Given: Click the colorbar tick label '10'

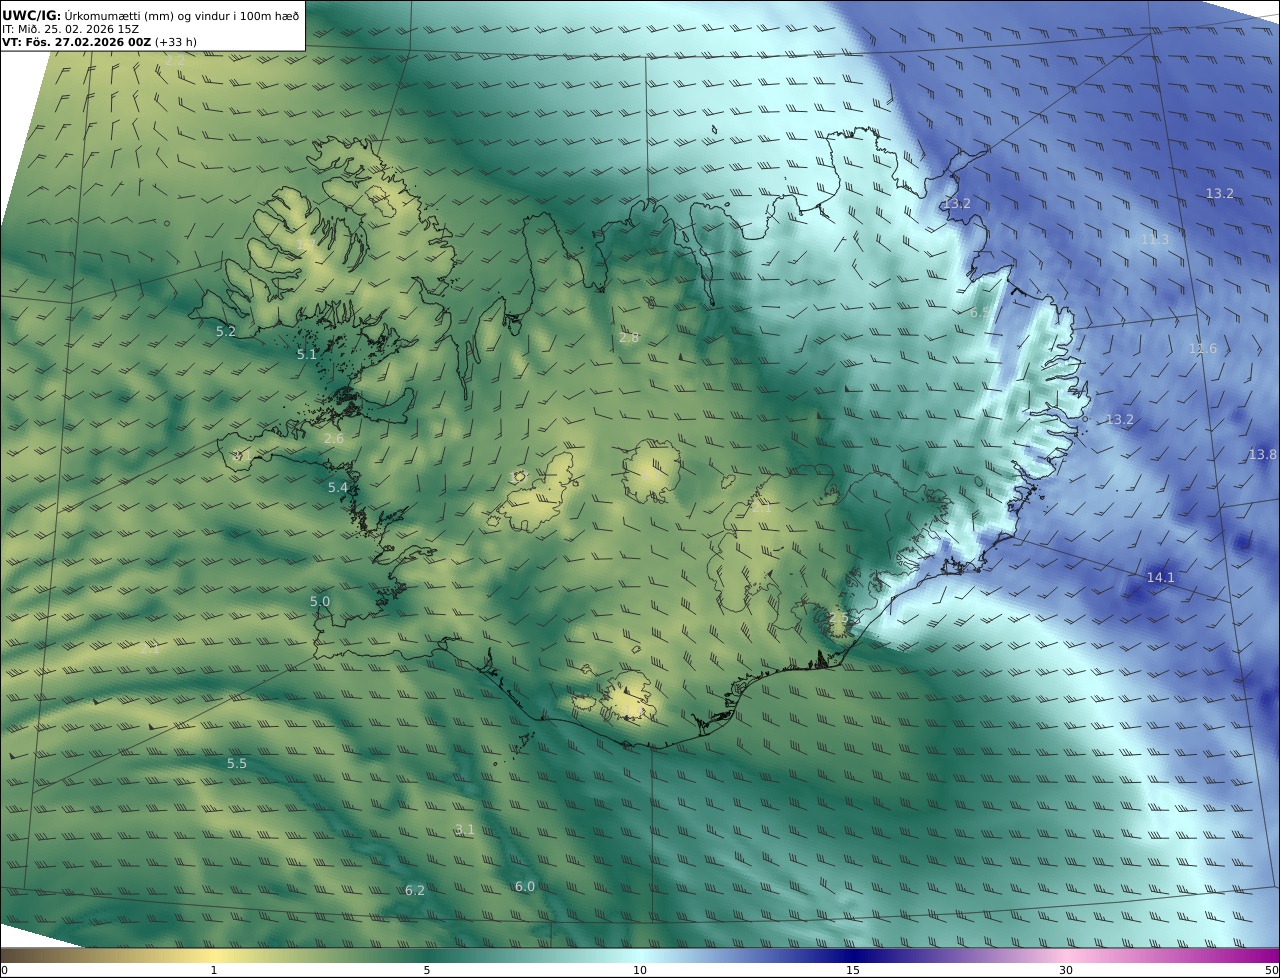Looking at the screenshot, I should 640,970.
